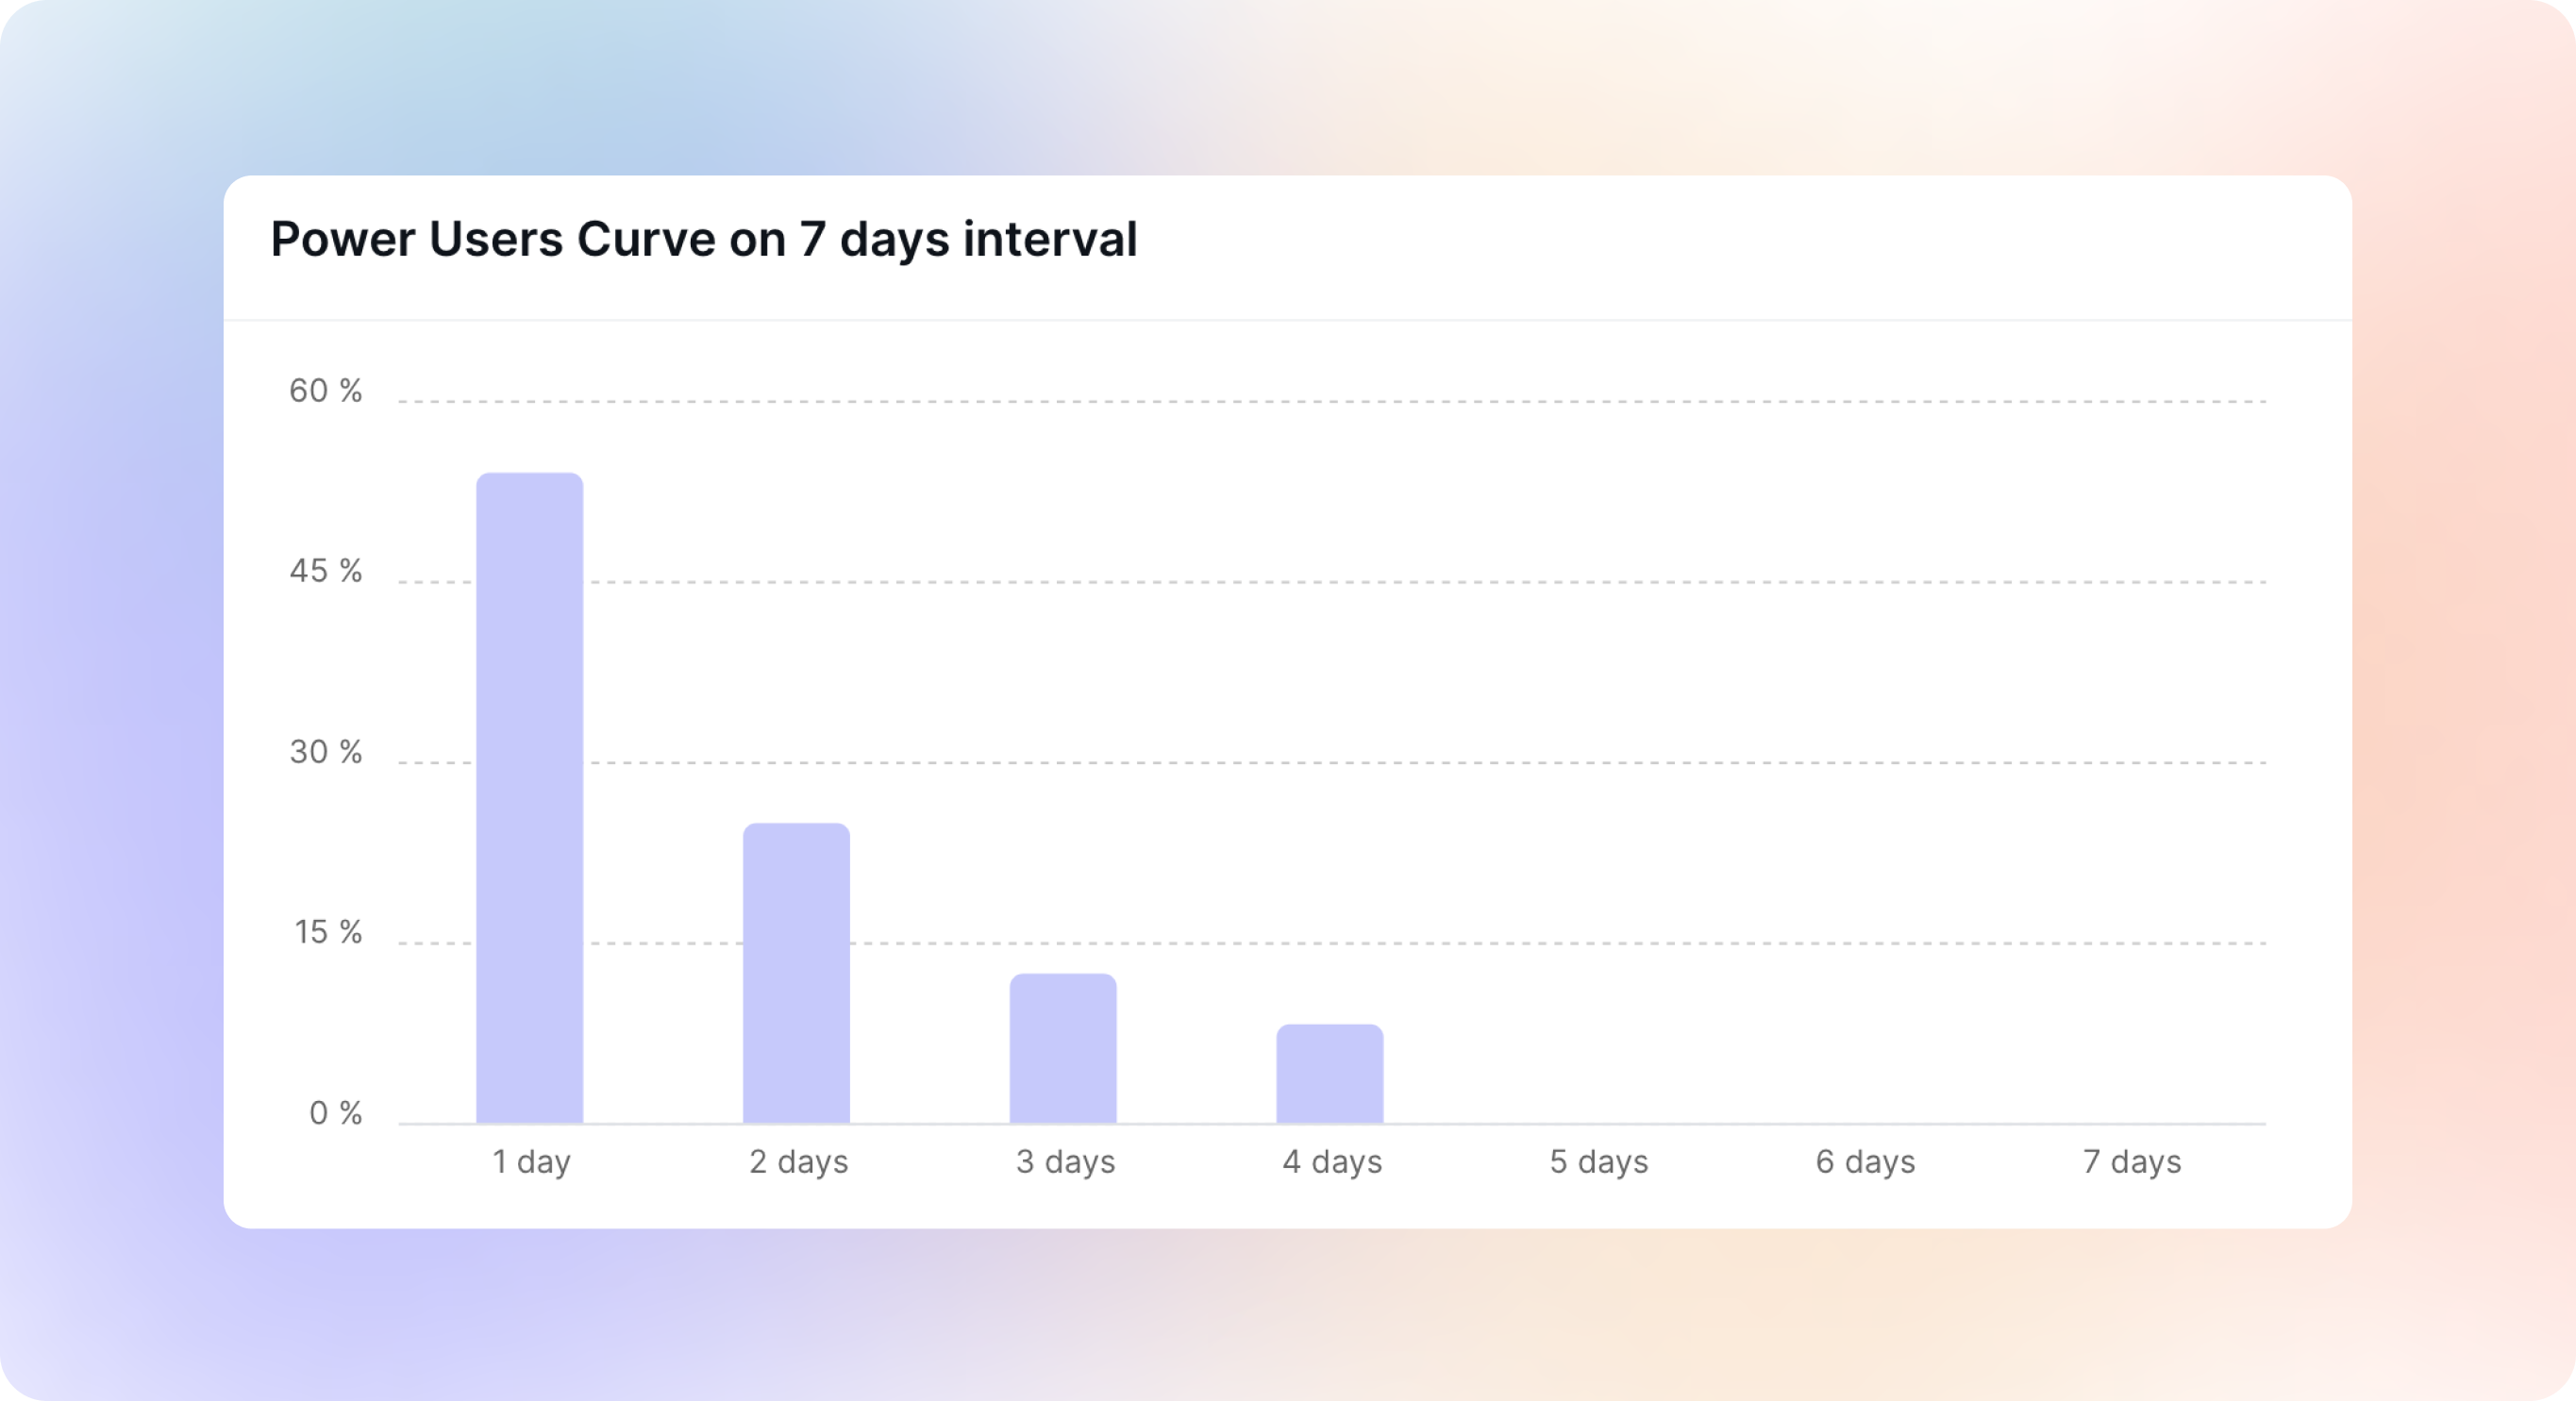Click the '0 %' y-axis label
The height and width of the screenshot is (1401, 2576).
pos(336,1113)
